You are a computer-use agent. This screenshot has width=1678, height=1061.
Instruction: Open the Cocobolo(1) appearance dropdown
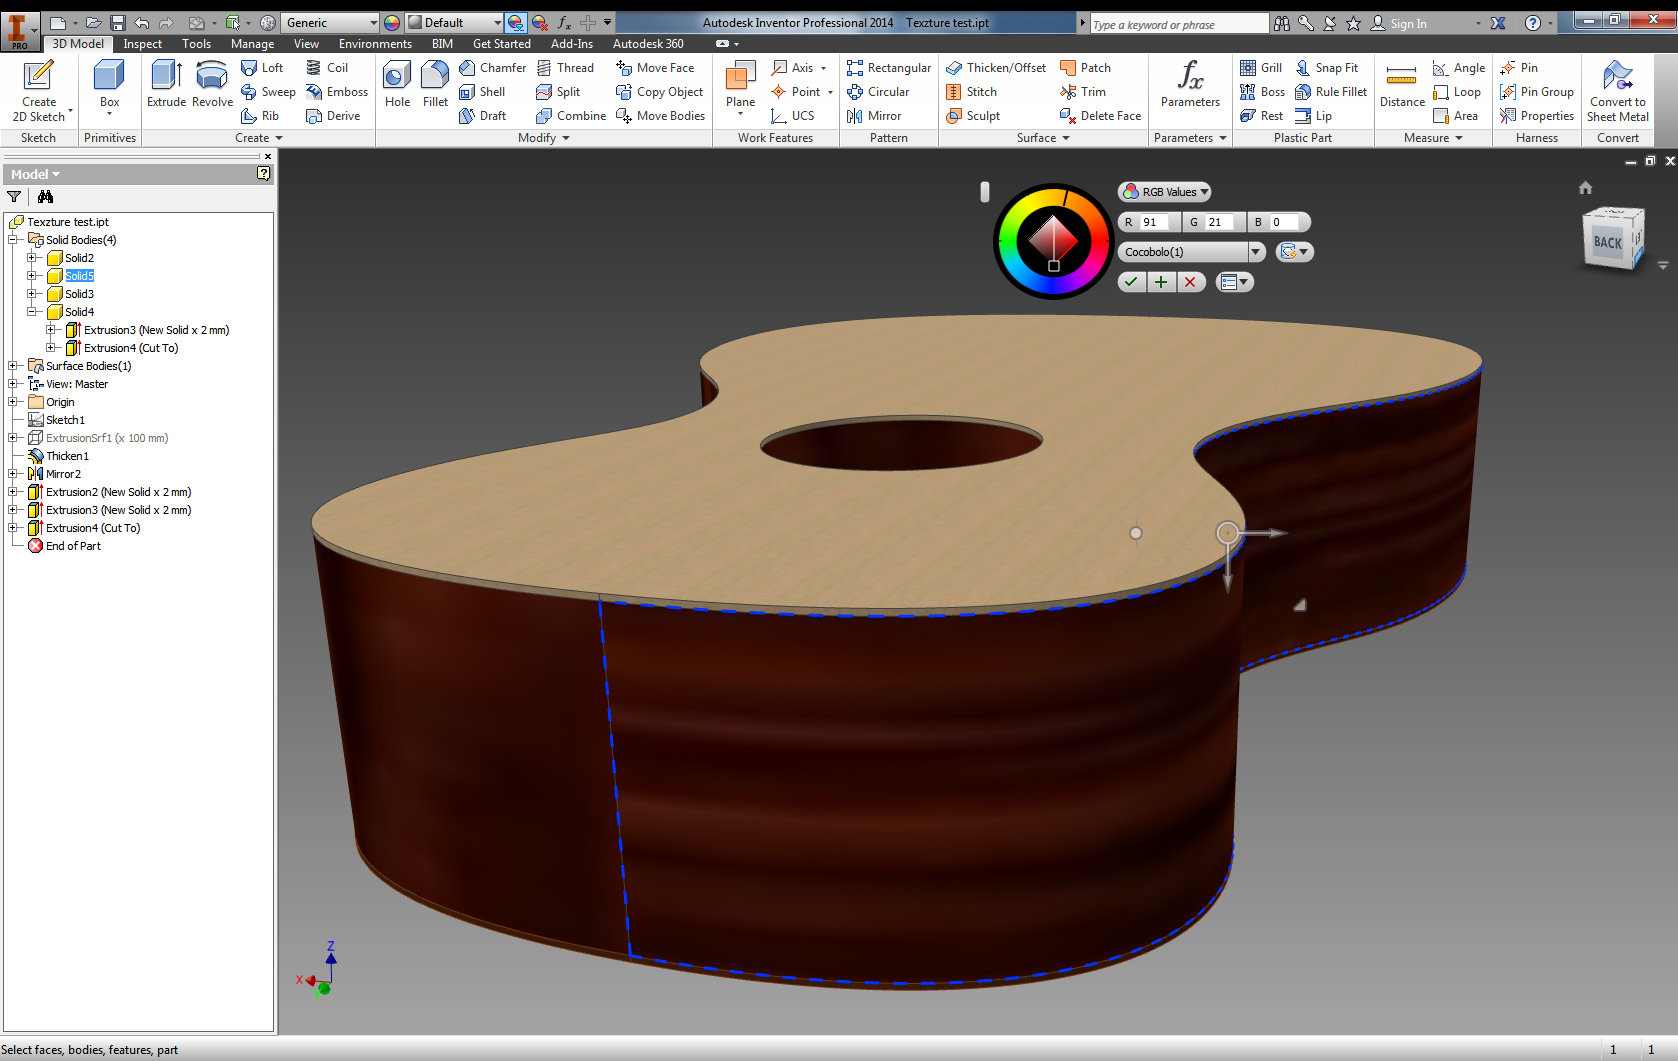1256,252
